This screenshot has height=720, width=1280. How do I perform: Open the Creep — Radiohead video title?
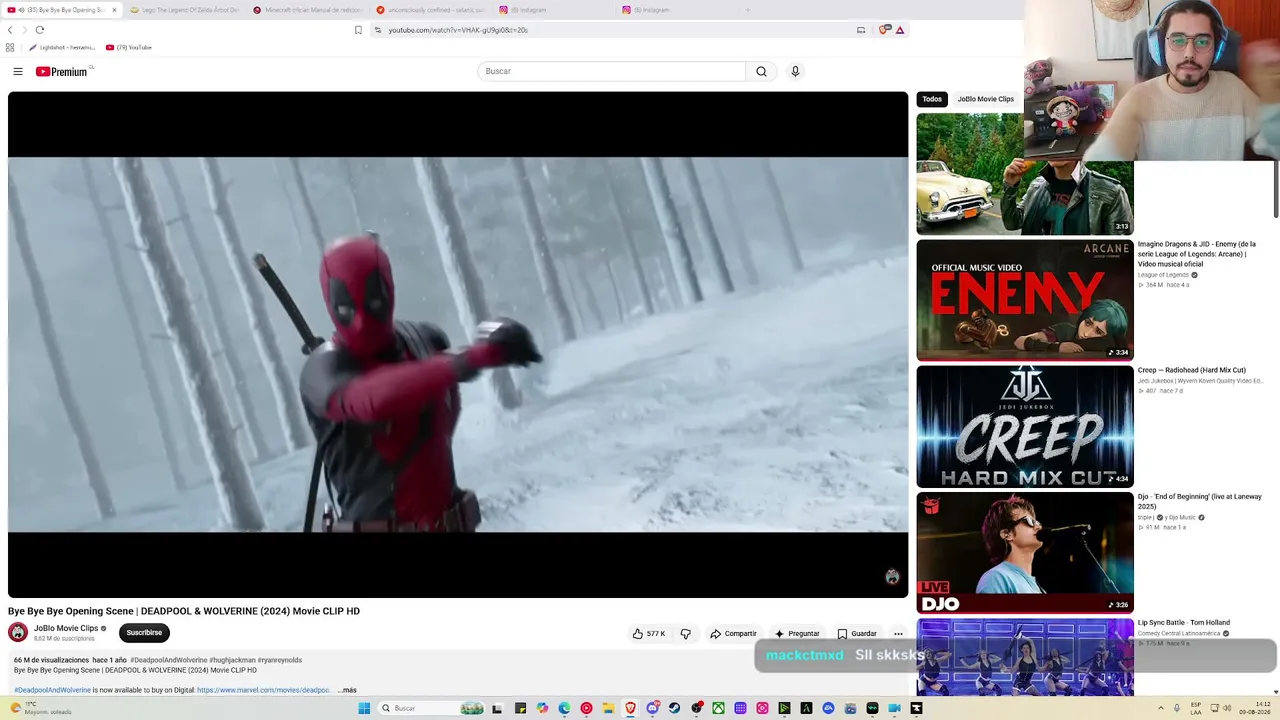pyautogui.click(x=1191, y=370)
